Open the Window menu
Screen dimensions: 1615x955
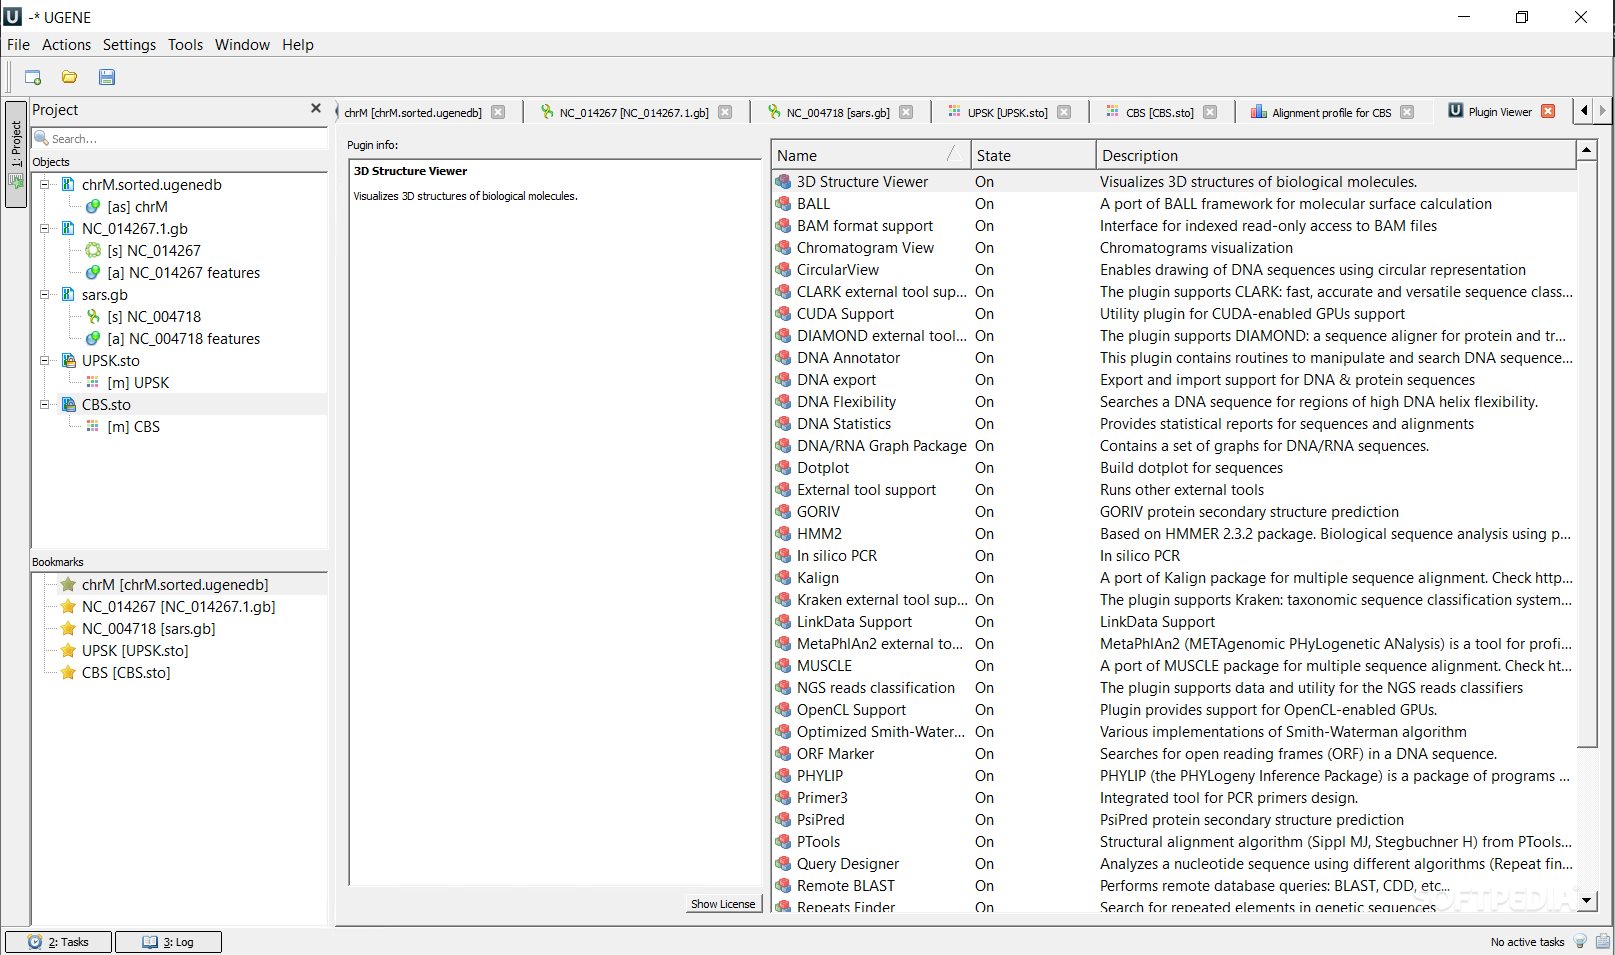242,45
